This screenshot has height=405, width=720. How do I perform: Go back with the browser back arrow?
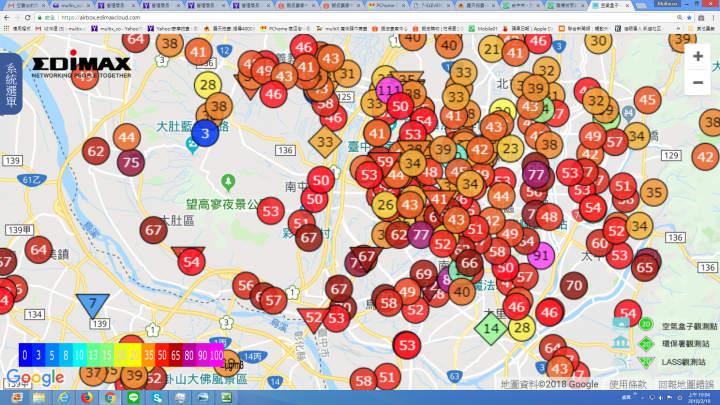pos(6,17)
